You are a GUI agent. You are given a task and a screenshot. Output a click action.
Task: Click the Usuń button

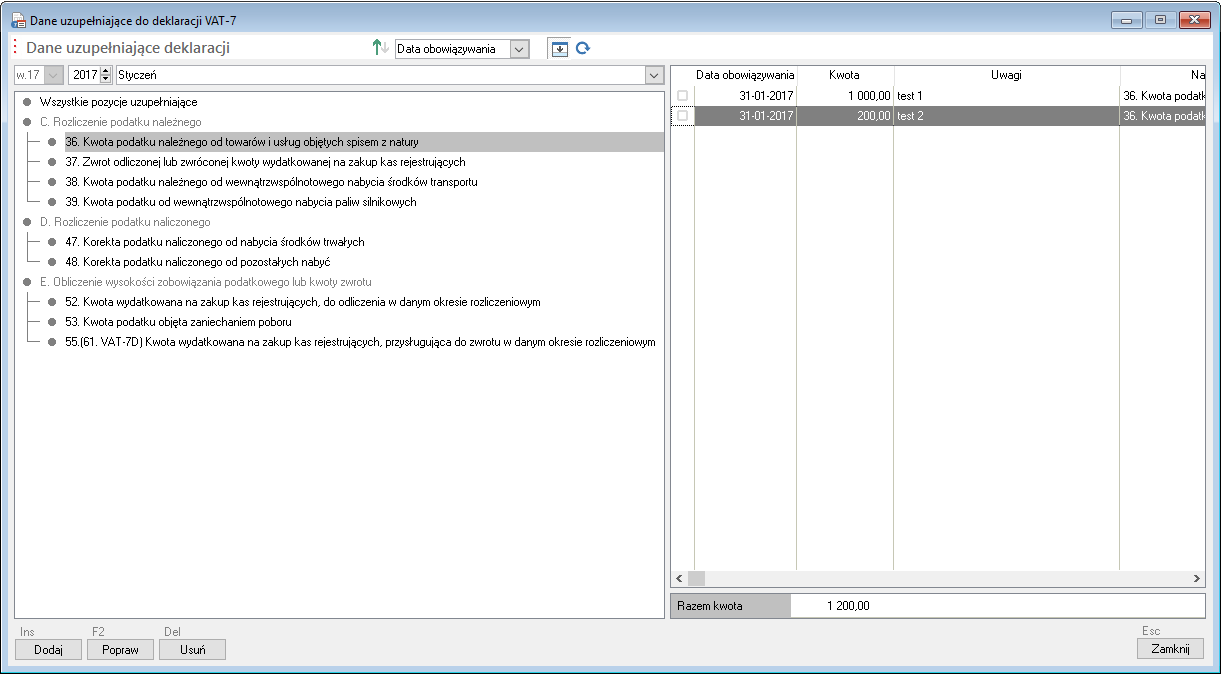(x=192, y=649)
